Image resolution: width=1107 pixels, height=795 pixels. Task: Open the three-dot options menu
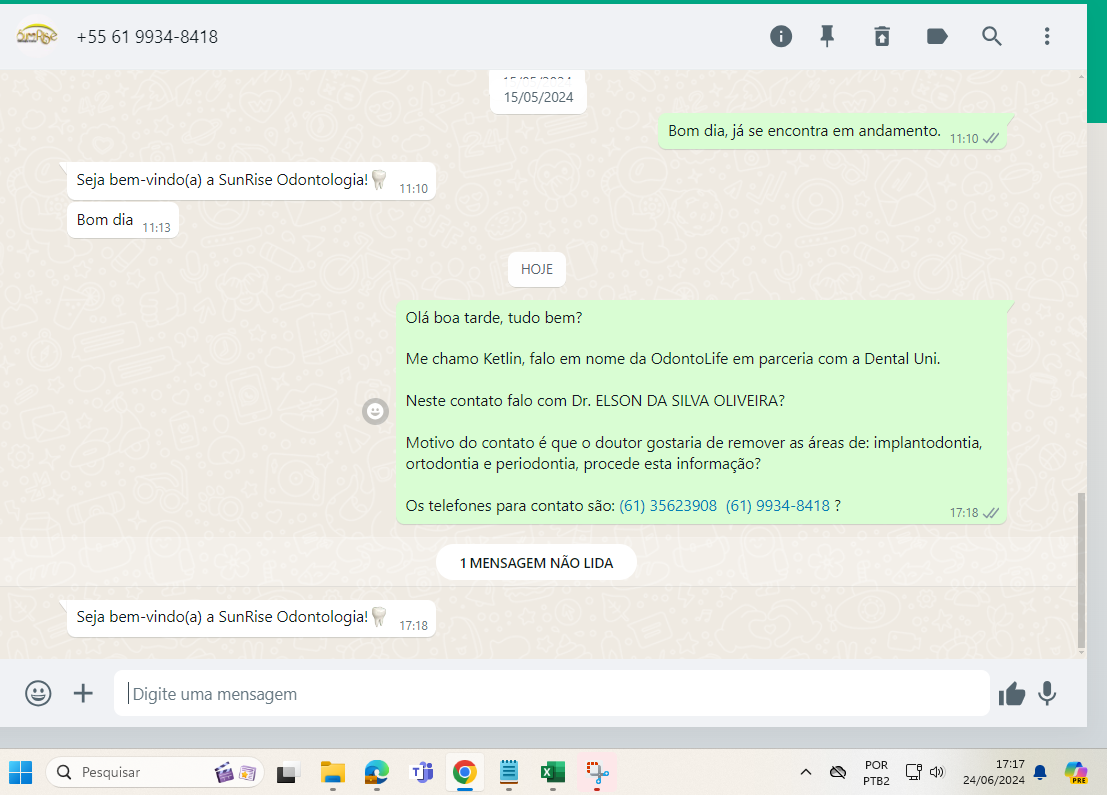(1047, 36)
